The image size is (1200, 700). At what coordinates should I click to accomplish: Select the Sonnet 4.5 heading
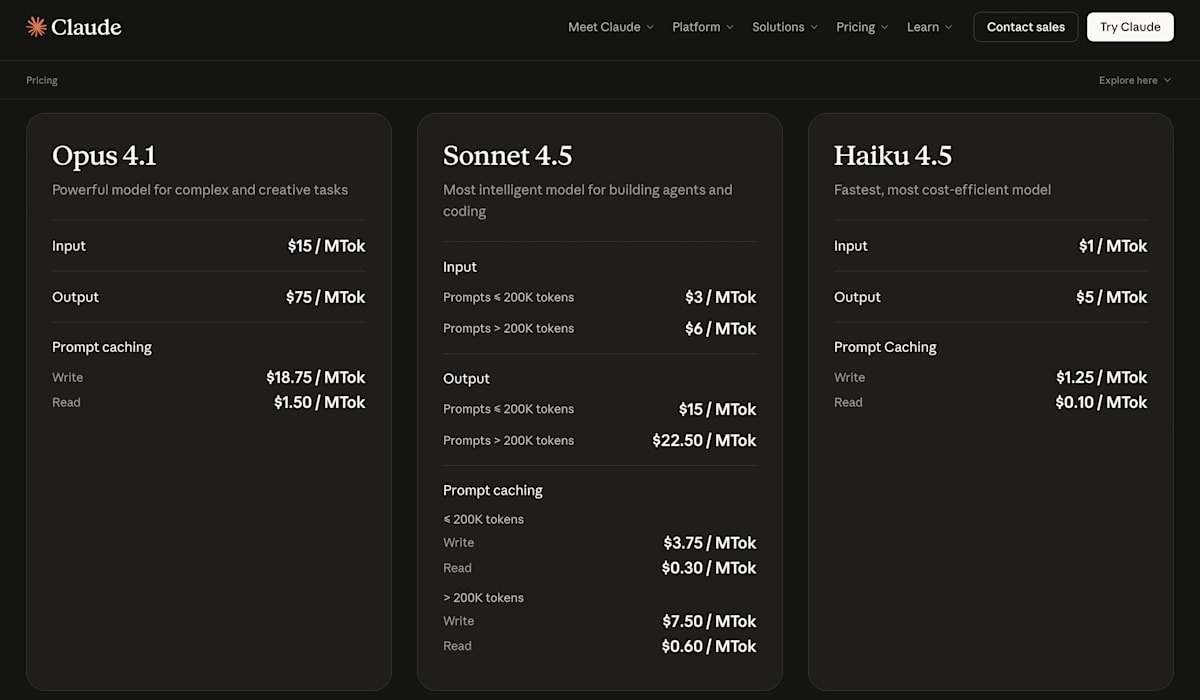[508, 156]
